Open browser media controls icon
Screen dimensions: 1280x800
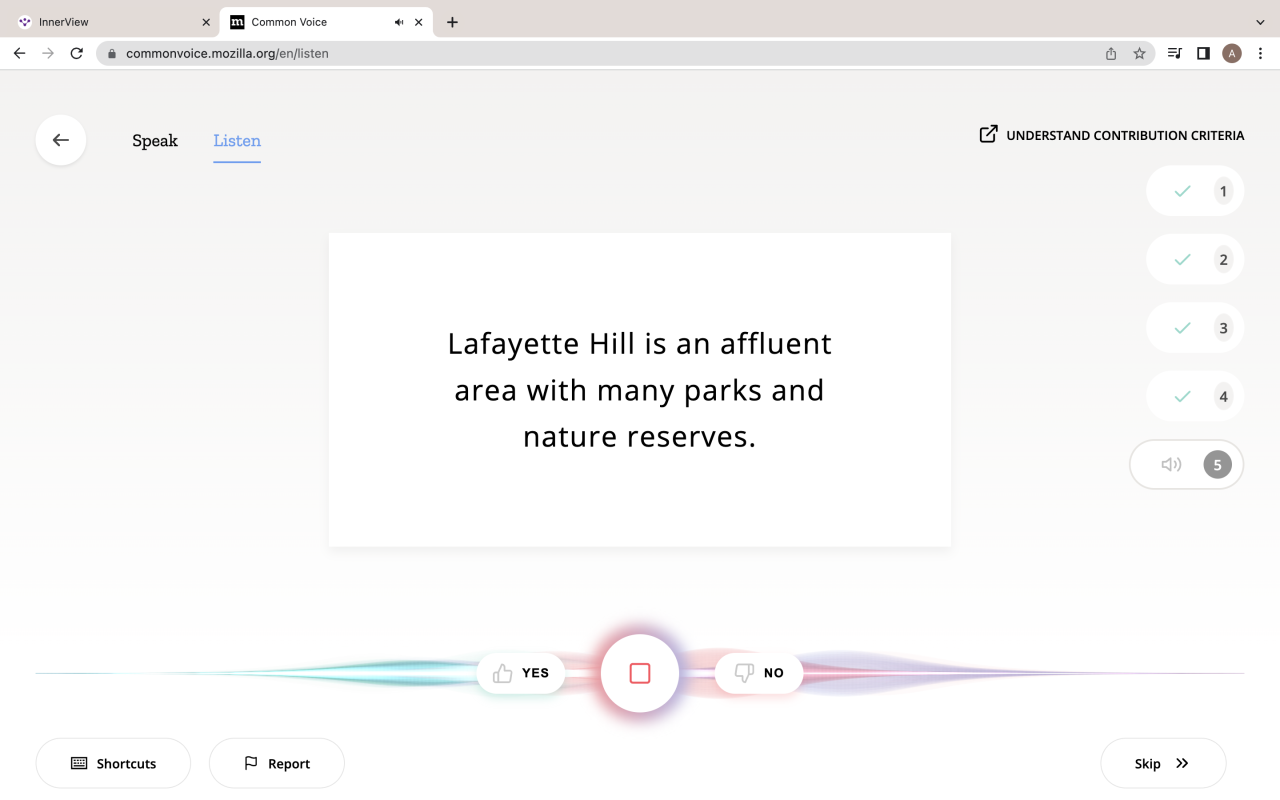point(1175,54)
